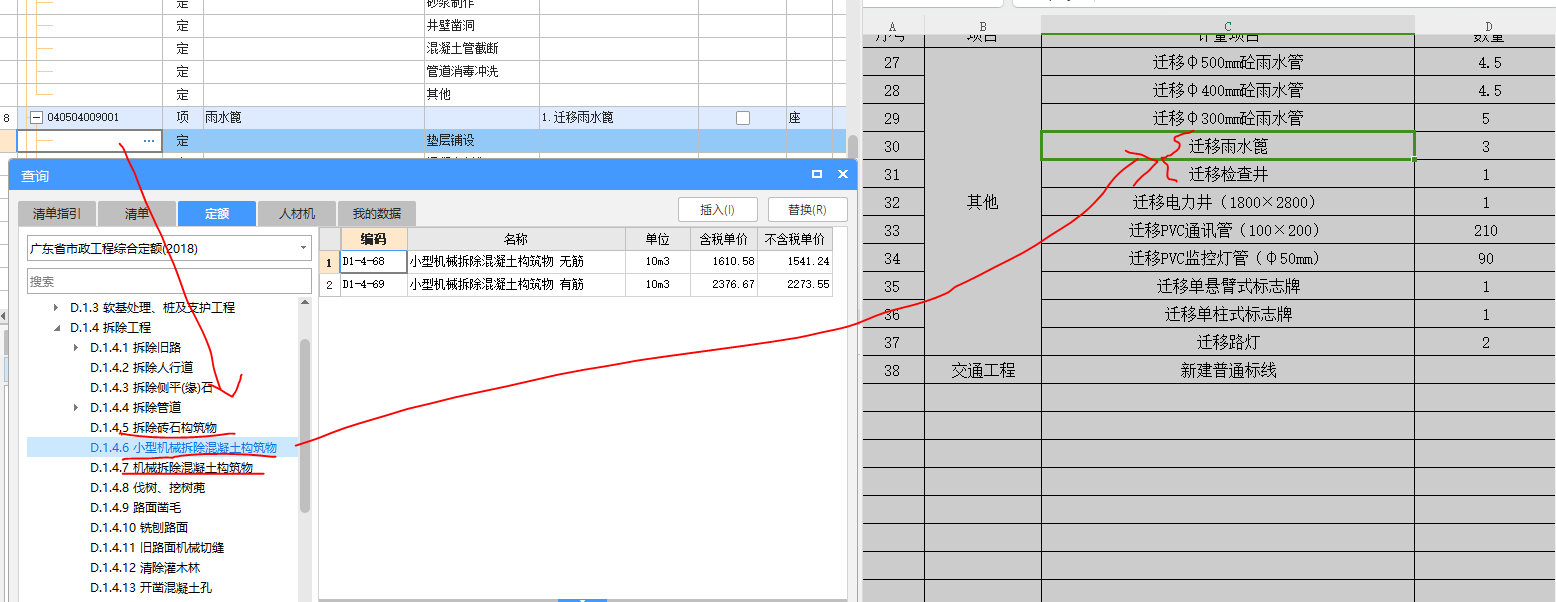This screenshot has height=602, width=1556.
Task: Select spreadsheet row header 32
Action: coord(892,202)
